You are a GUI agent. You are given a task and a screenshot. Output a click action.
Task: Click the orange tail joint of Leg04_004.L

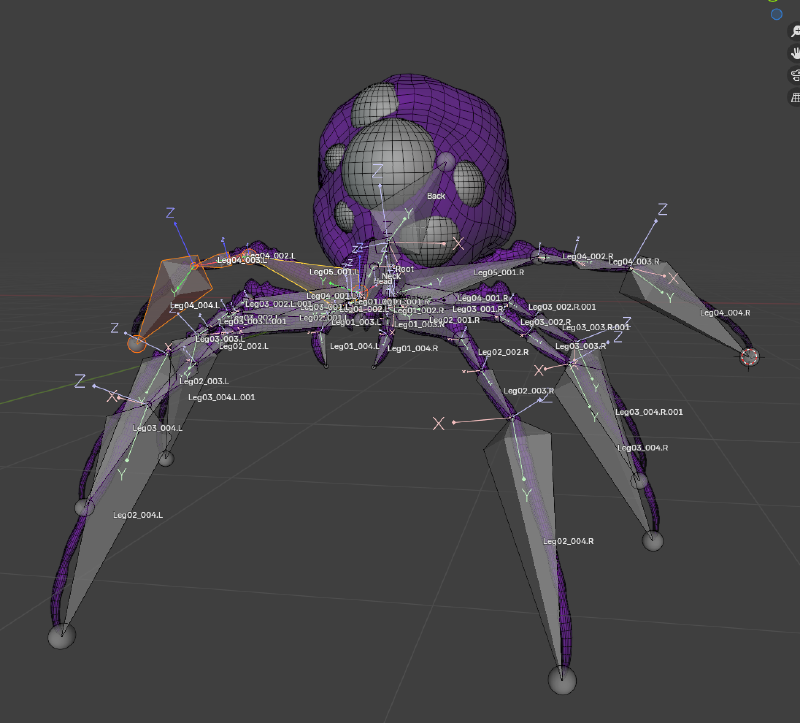click(x=136, y=344)
